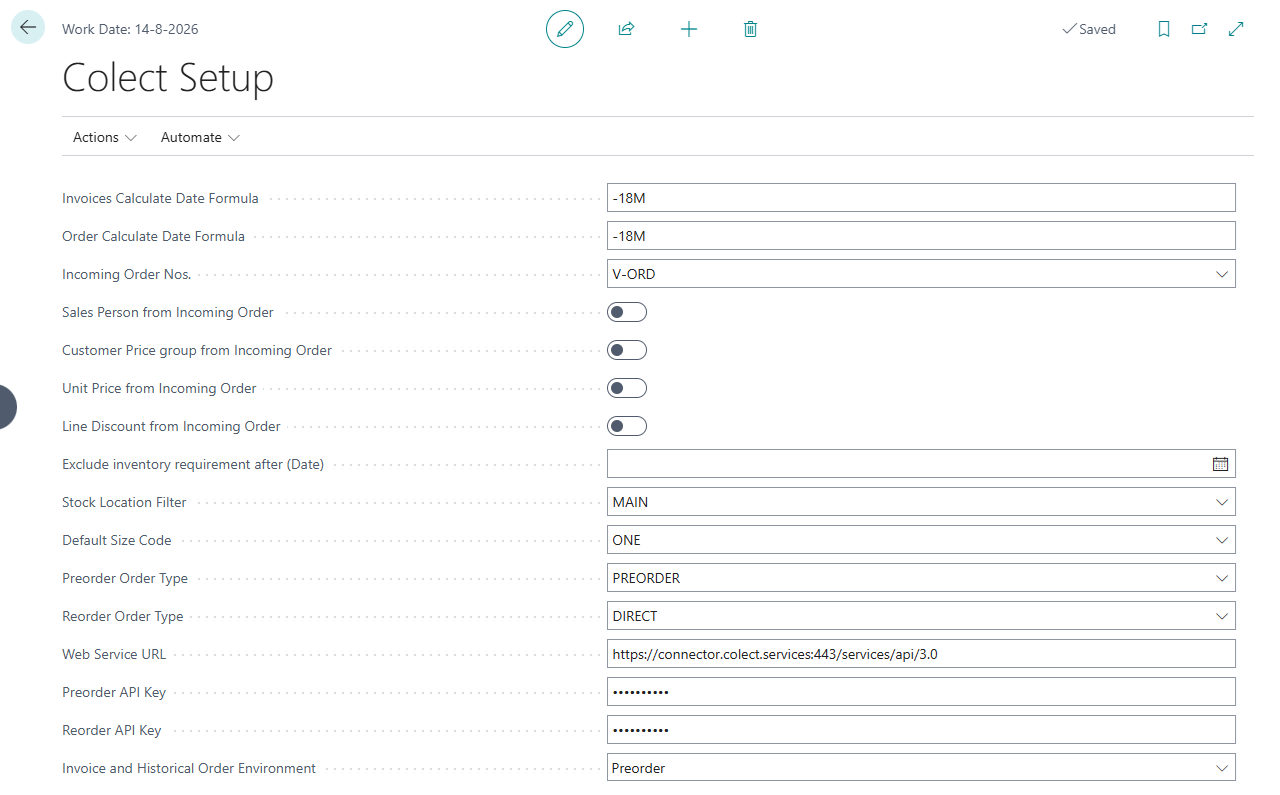Expand Invoice and Historical Order Environment dropdown

[1222, 768]
